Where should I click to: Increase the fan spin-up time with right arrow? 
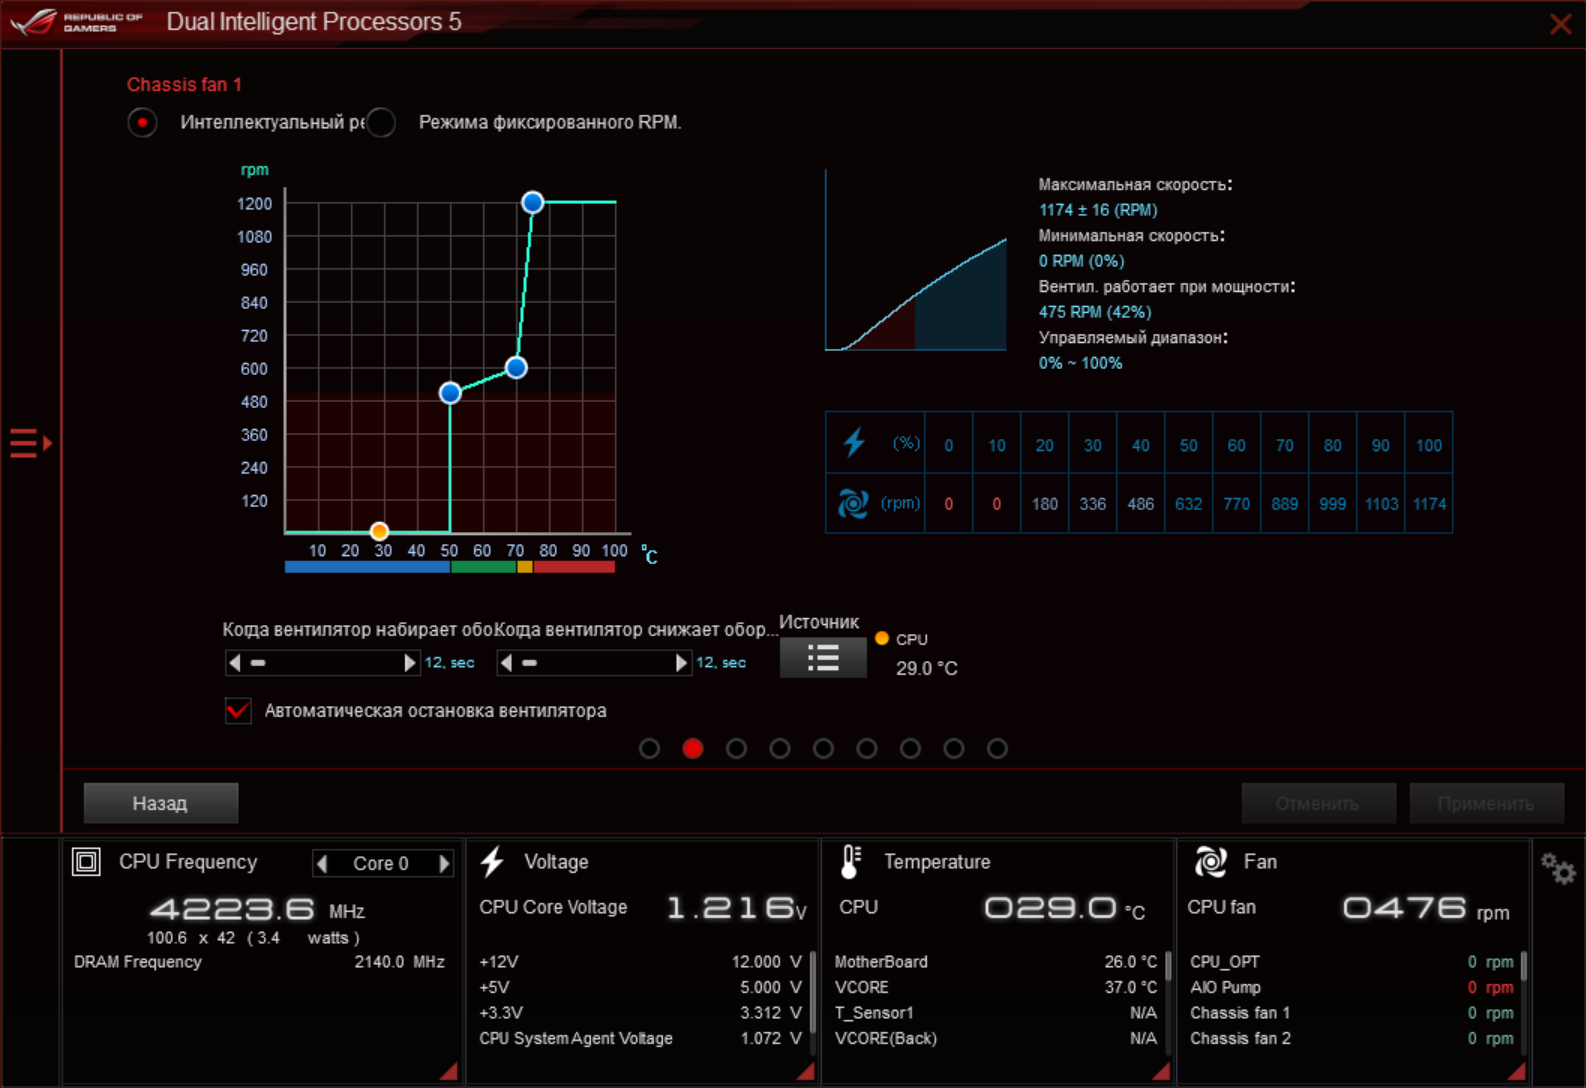pyautogui.click(x=409, y=663)
